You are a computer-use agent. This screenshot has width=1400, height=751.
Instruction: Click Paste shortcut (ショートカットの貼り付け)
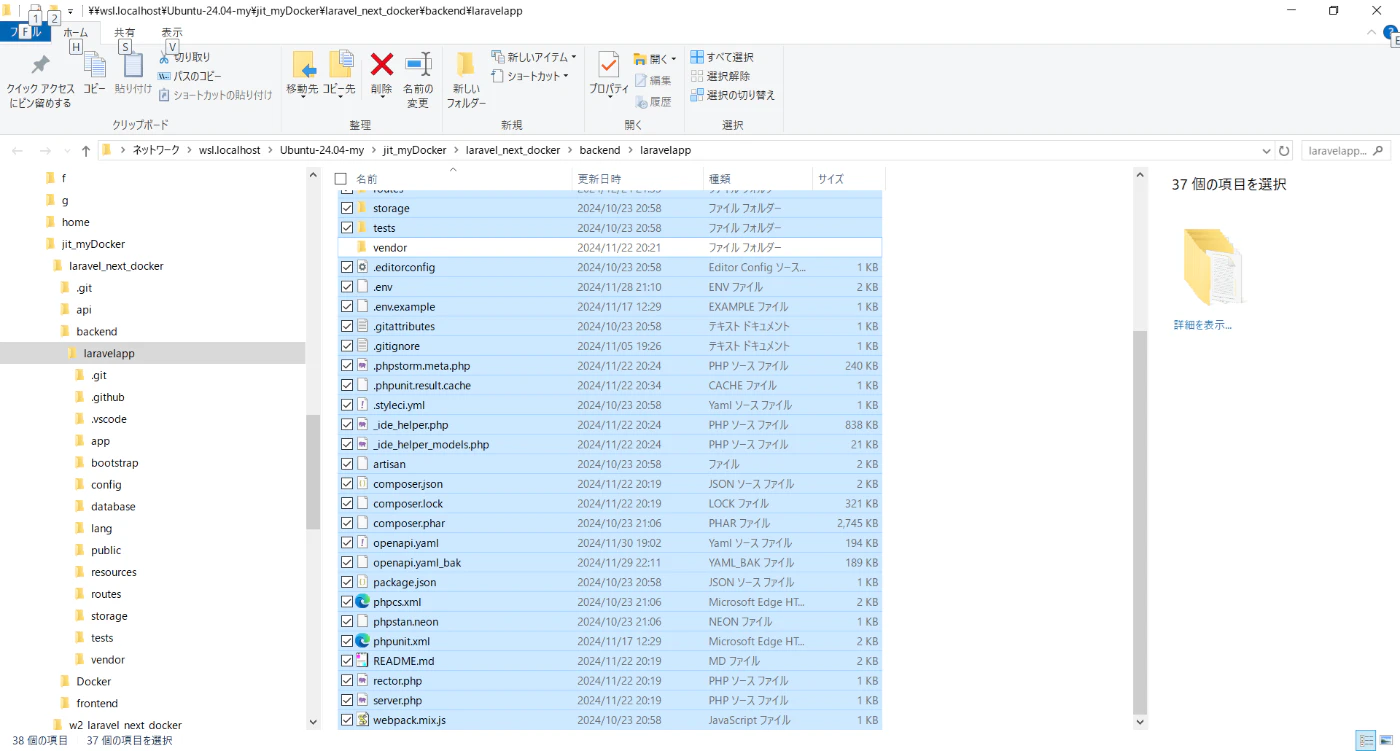coord(215,95)
